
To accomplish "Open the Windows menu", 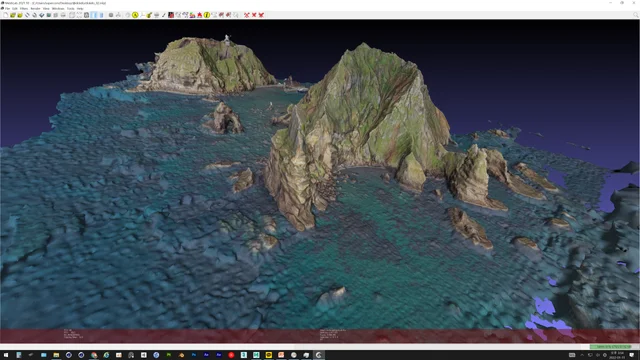I will 58,8.
